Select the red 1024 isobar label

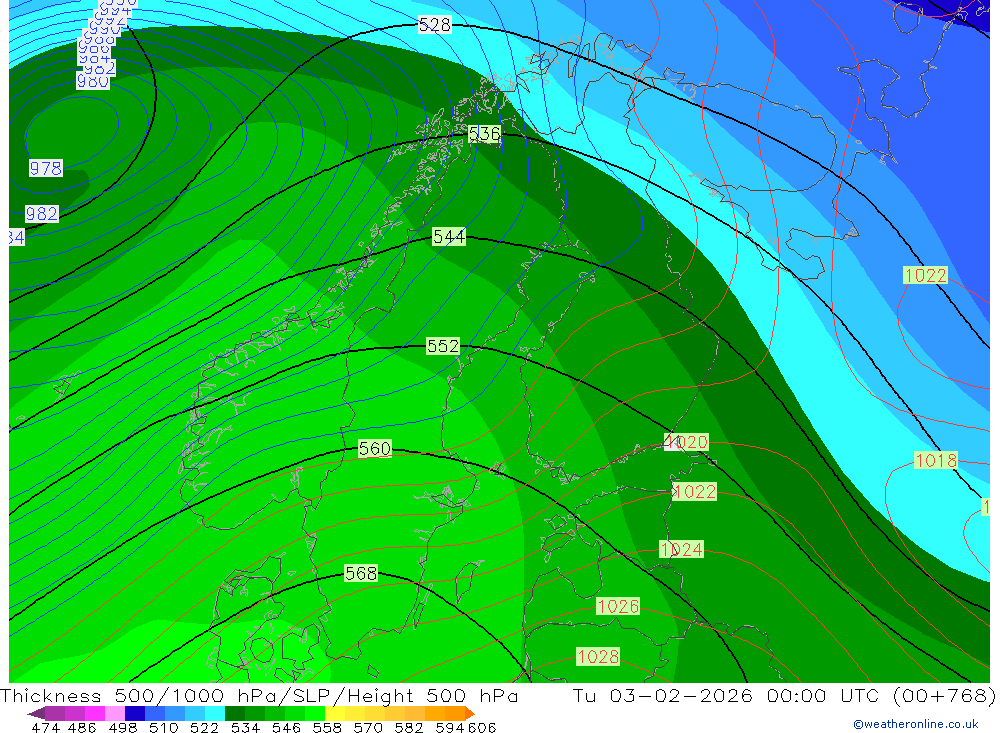pos(682,550)
